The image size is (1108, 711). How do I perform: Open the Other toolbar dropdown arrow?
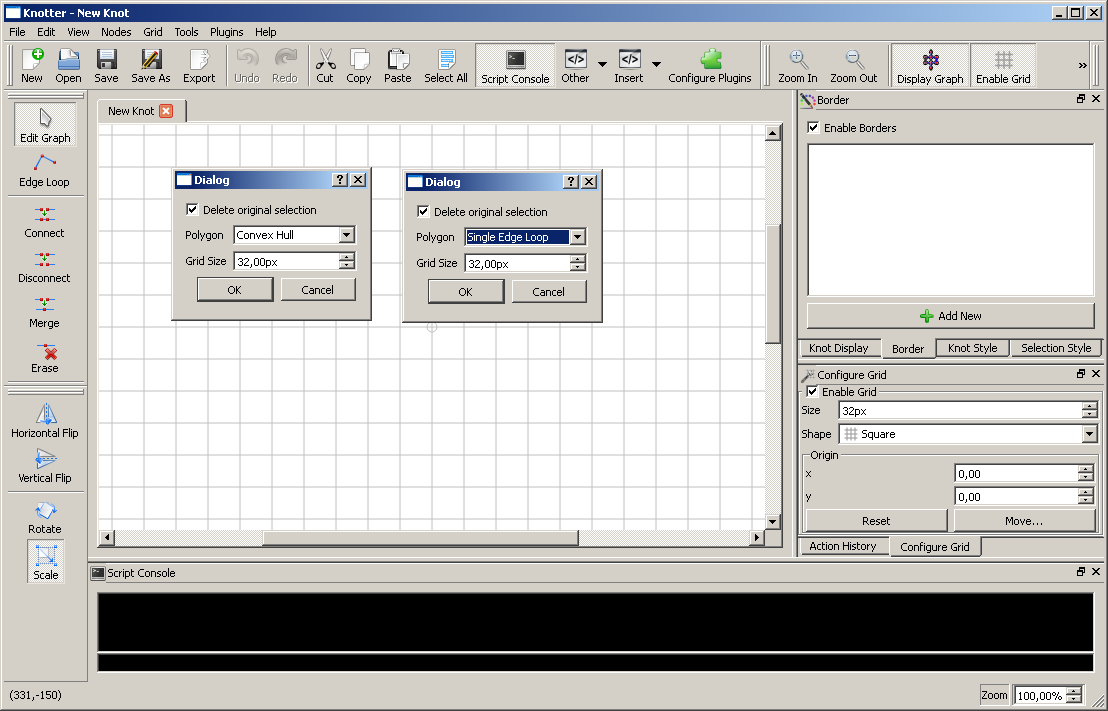point(602,64)
